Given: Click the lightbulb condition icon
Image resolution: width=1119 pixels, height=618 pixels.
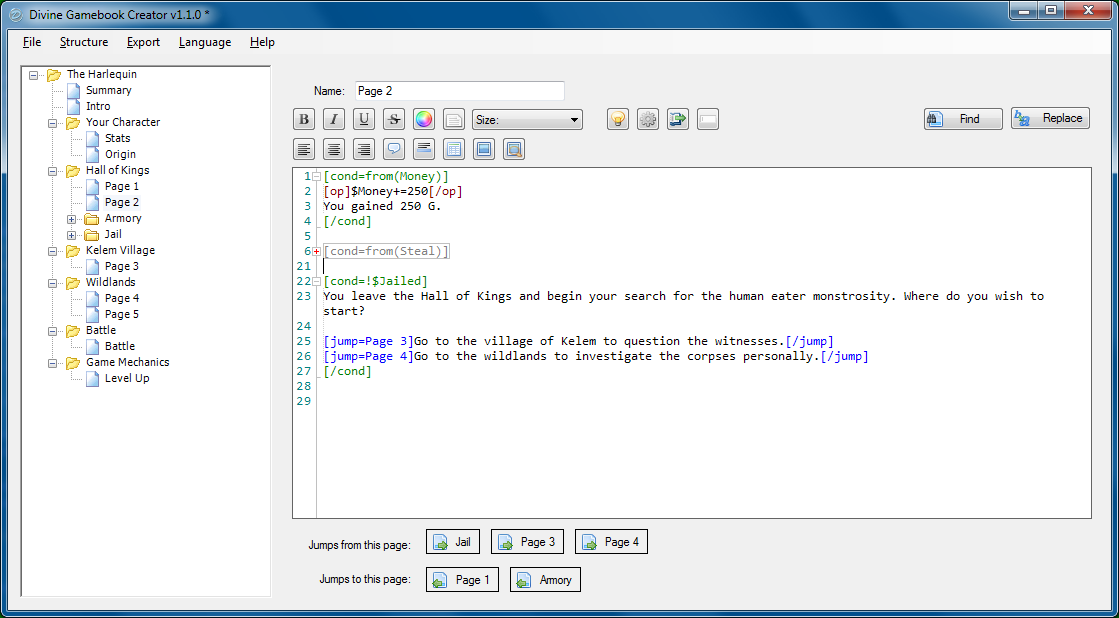Looking at the screenshot, I should pos(618,119).
